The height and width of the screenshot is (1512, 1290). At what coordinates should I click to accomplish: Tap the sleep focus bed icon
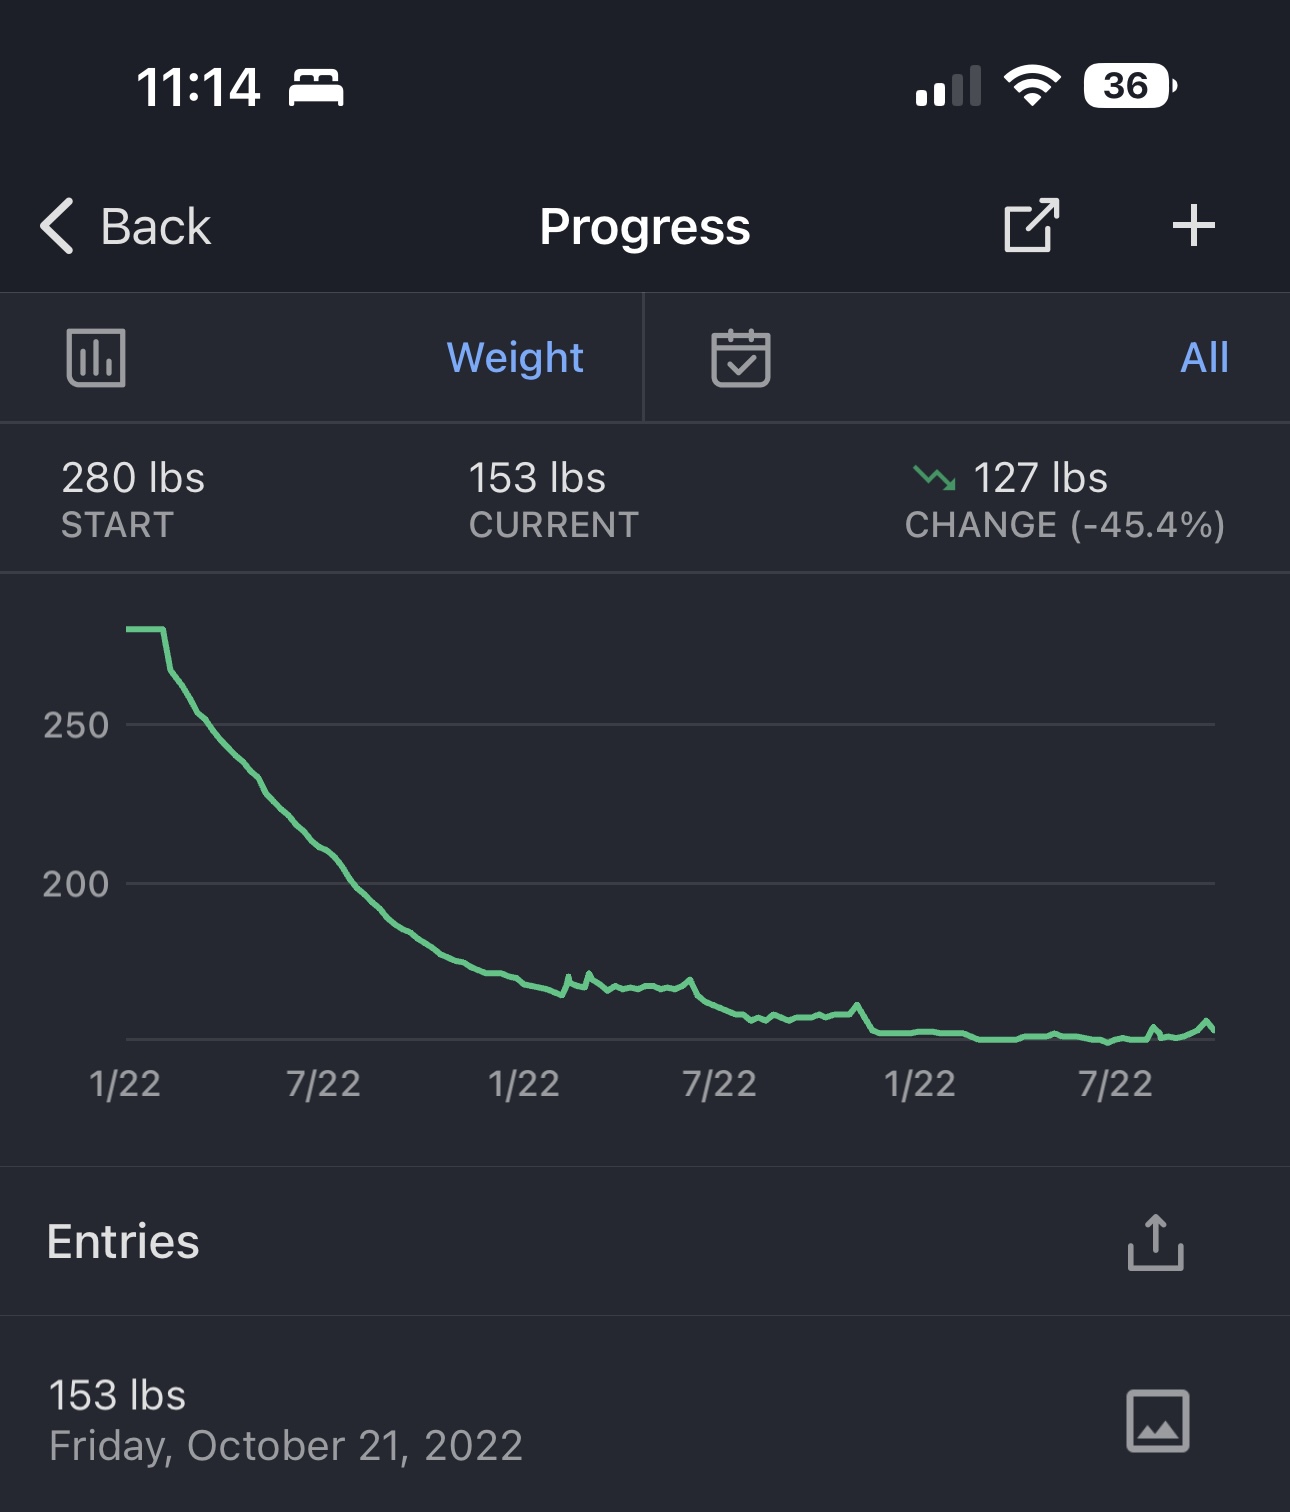pos(316,88)
